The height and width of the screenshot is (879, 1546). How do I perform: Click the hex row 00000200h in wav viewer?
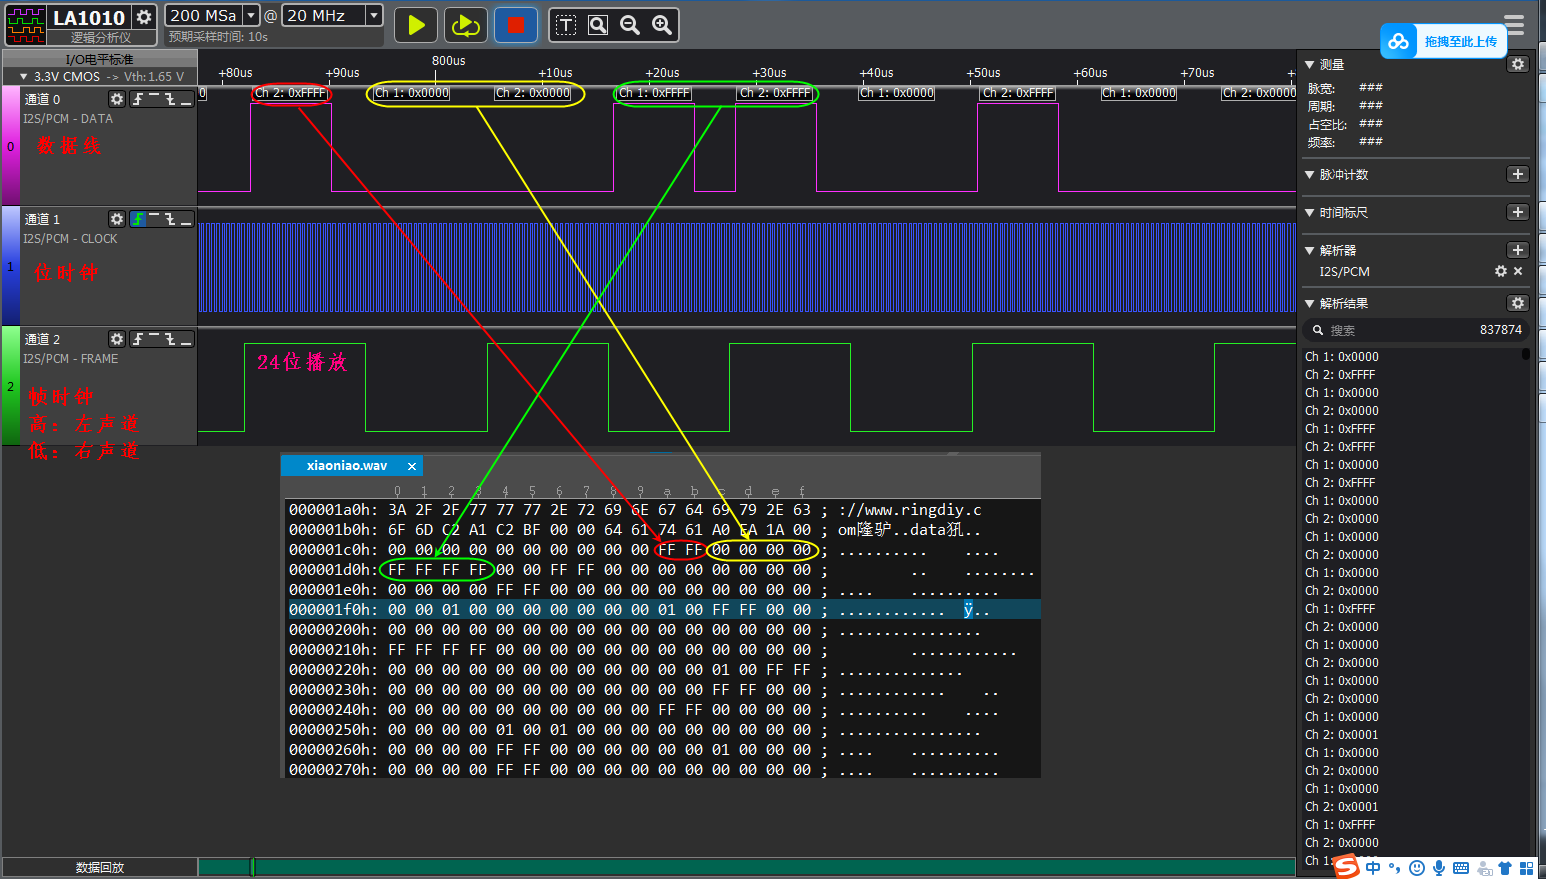point(663,629)
